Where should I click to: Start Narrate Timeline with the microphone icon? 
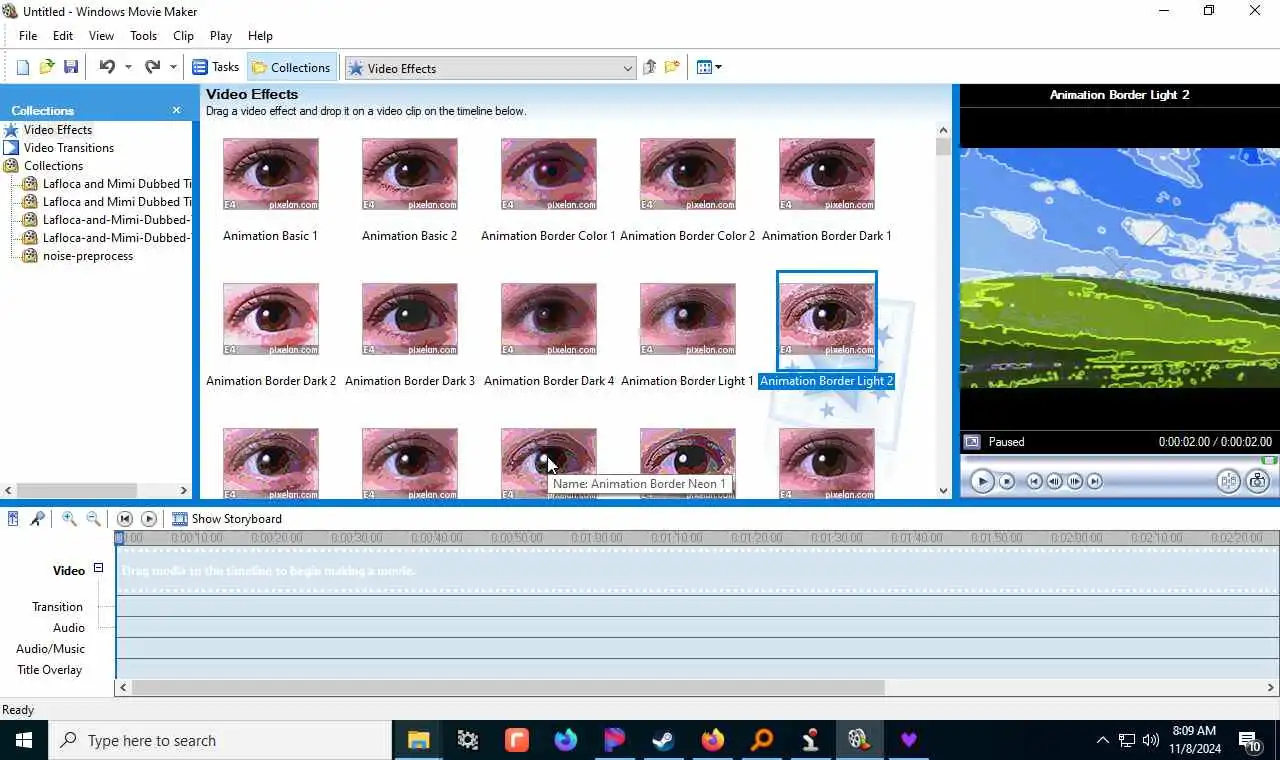pos(37,518)
